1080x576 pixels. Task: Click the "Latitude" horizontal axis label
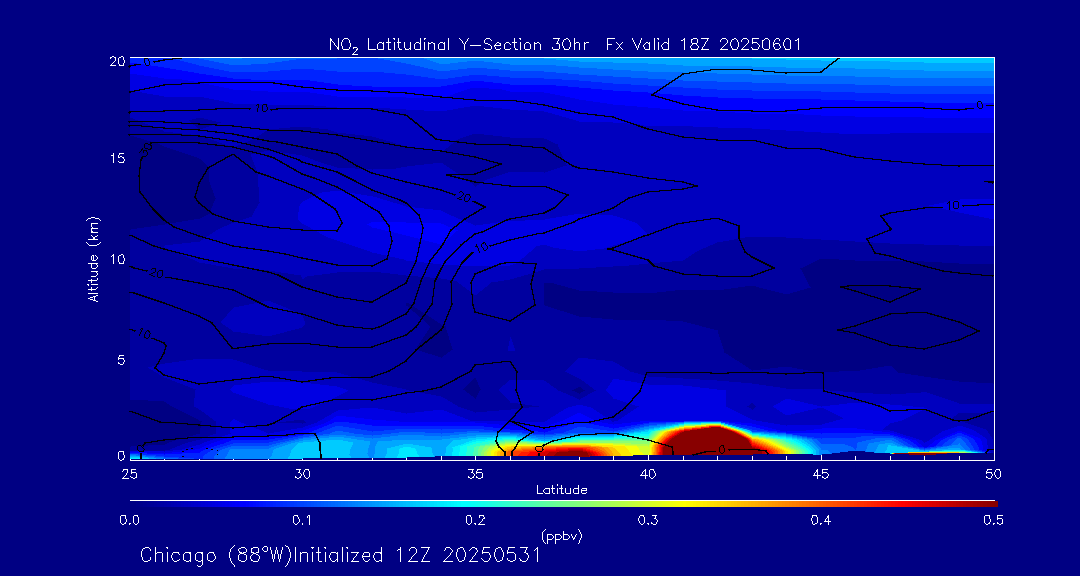pyautogui.click(x=562, y=490)
